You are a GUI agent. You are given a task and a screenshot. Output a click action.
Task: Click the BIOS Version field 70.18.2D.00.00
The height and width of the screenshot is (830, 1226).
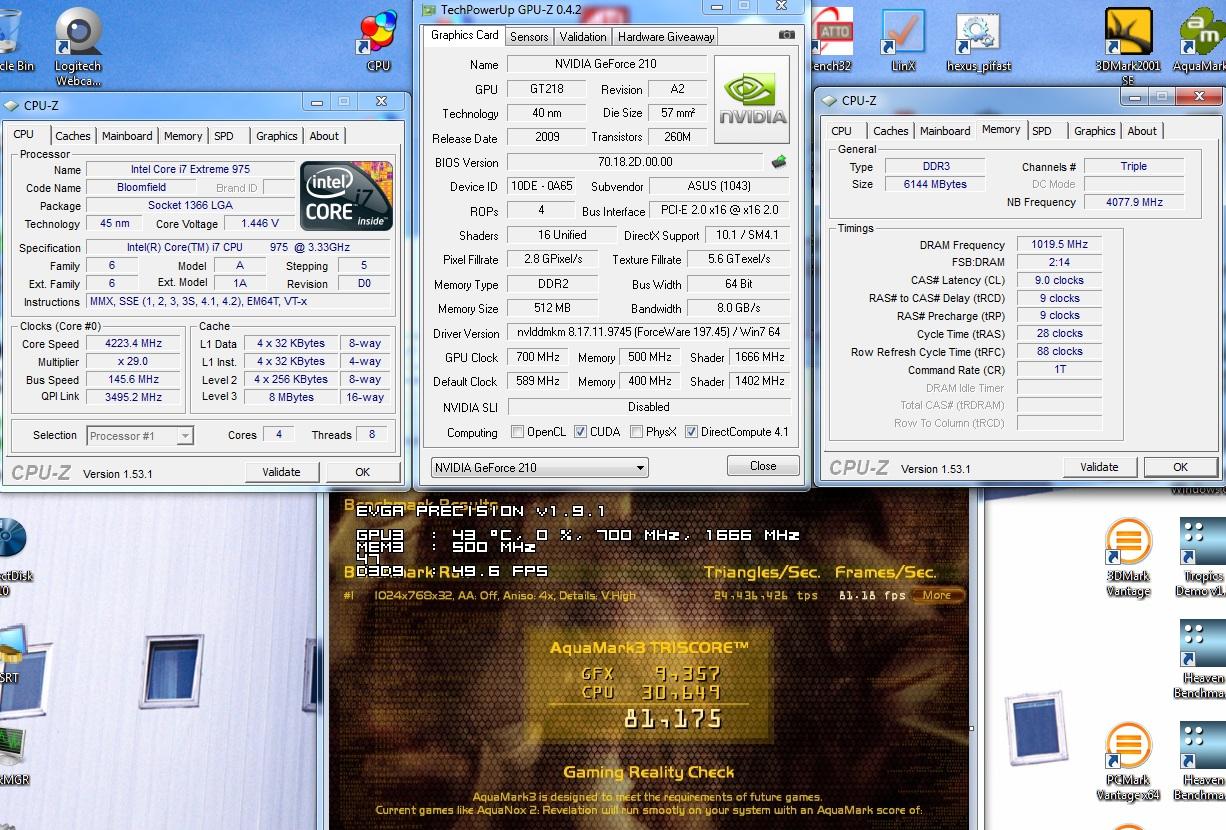click(635, 162)
